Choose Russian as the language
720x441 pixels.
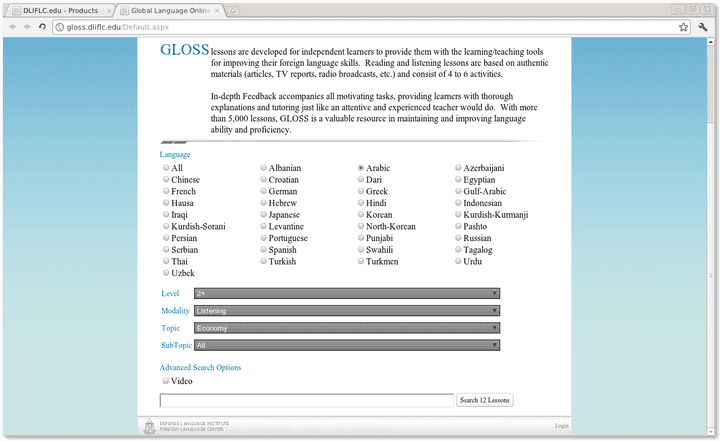459,239
